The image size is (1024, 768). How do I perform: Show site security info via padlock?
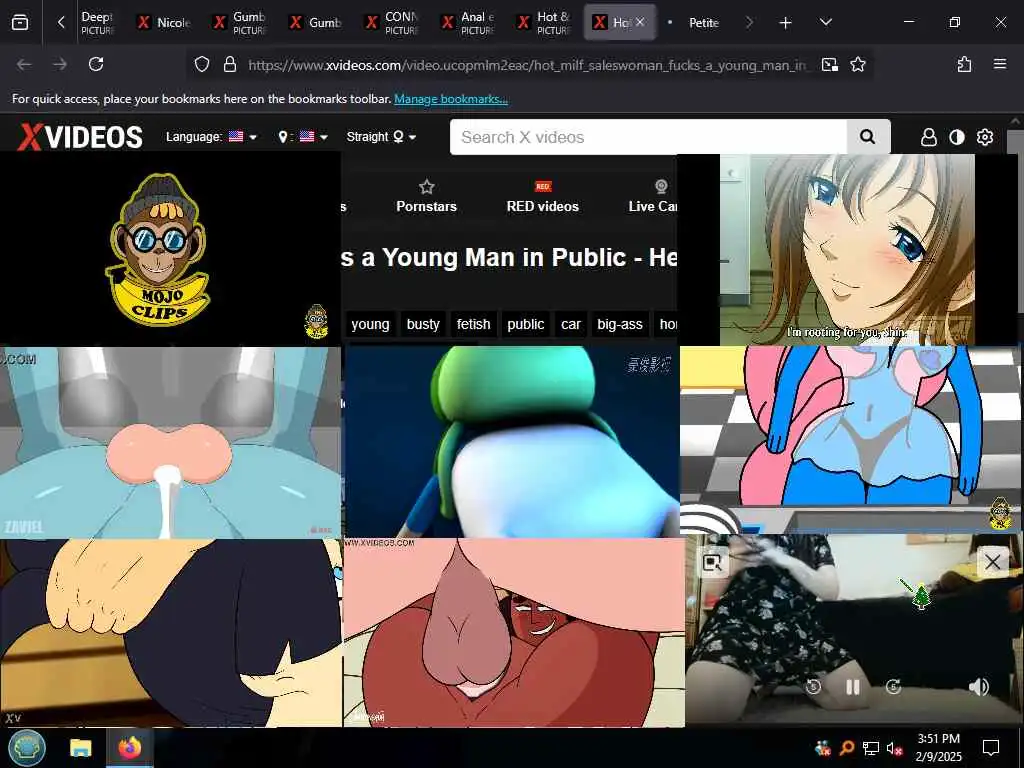click(230, 65)
